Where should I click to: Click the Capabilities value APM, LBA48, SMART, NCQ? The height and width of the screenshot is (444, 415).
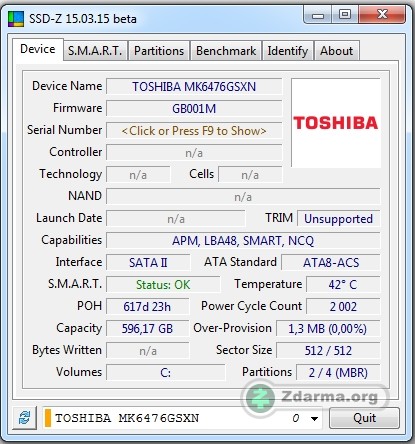click(243, 241)
